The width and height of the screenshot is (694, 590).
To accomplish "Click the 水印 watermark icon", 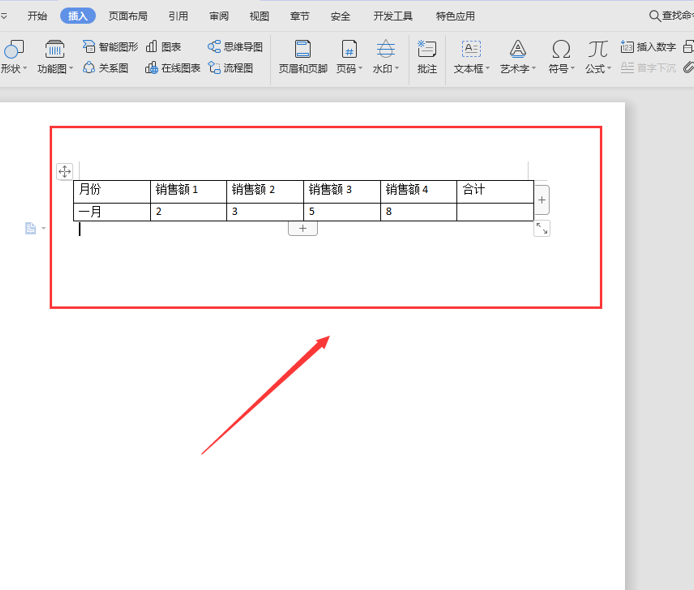I will point(386,49).
